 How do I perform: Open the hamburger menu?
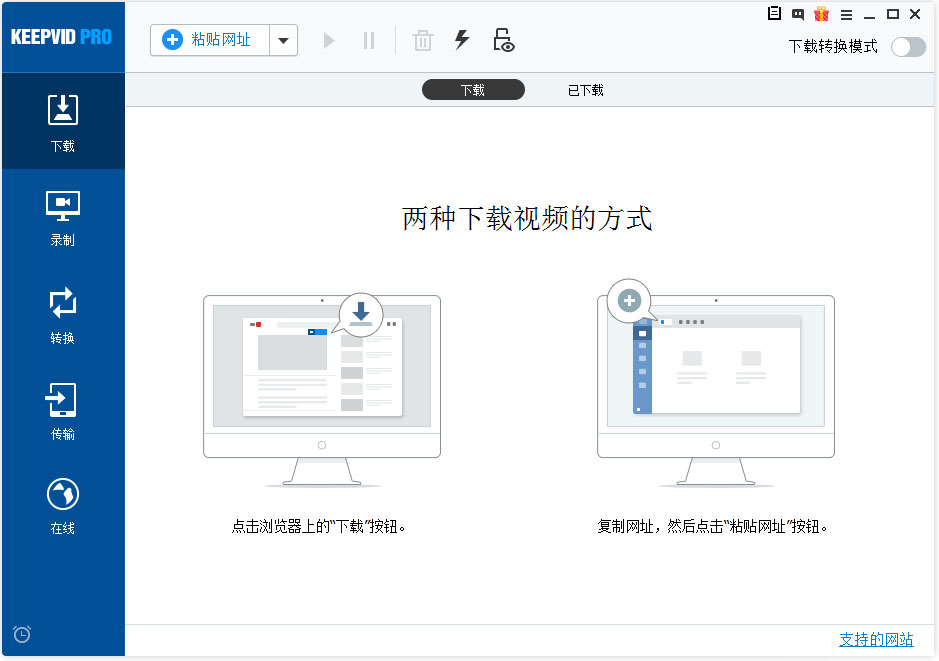(x=845, y=14)
